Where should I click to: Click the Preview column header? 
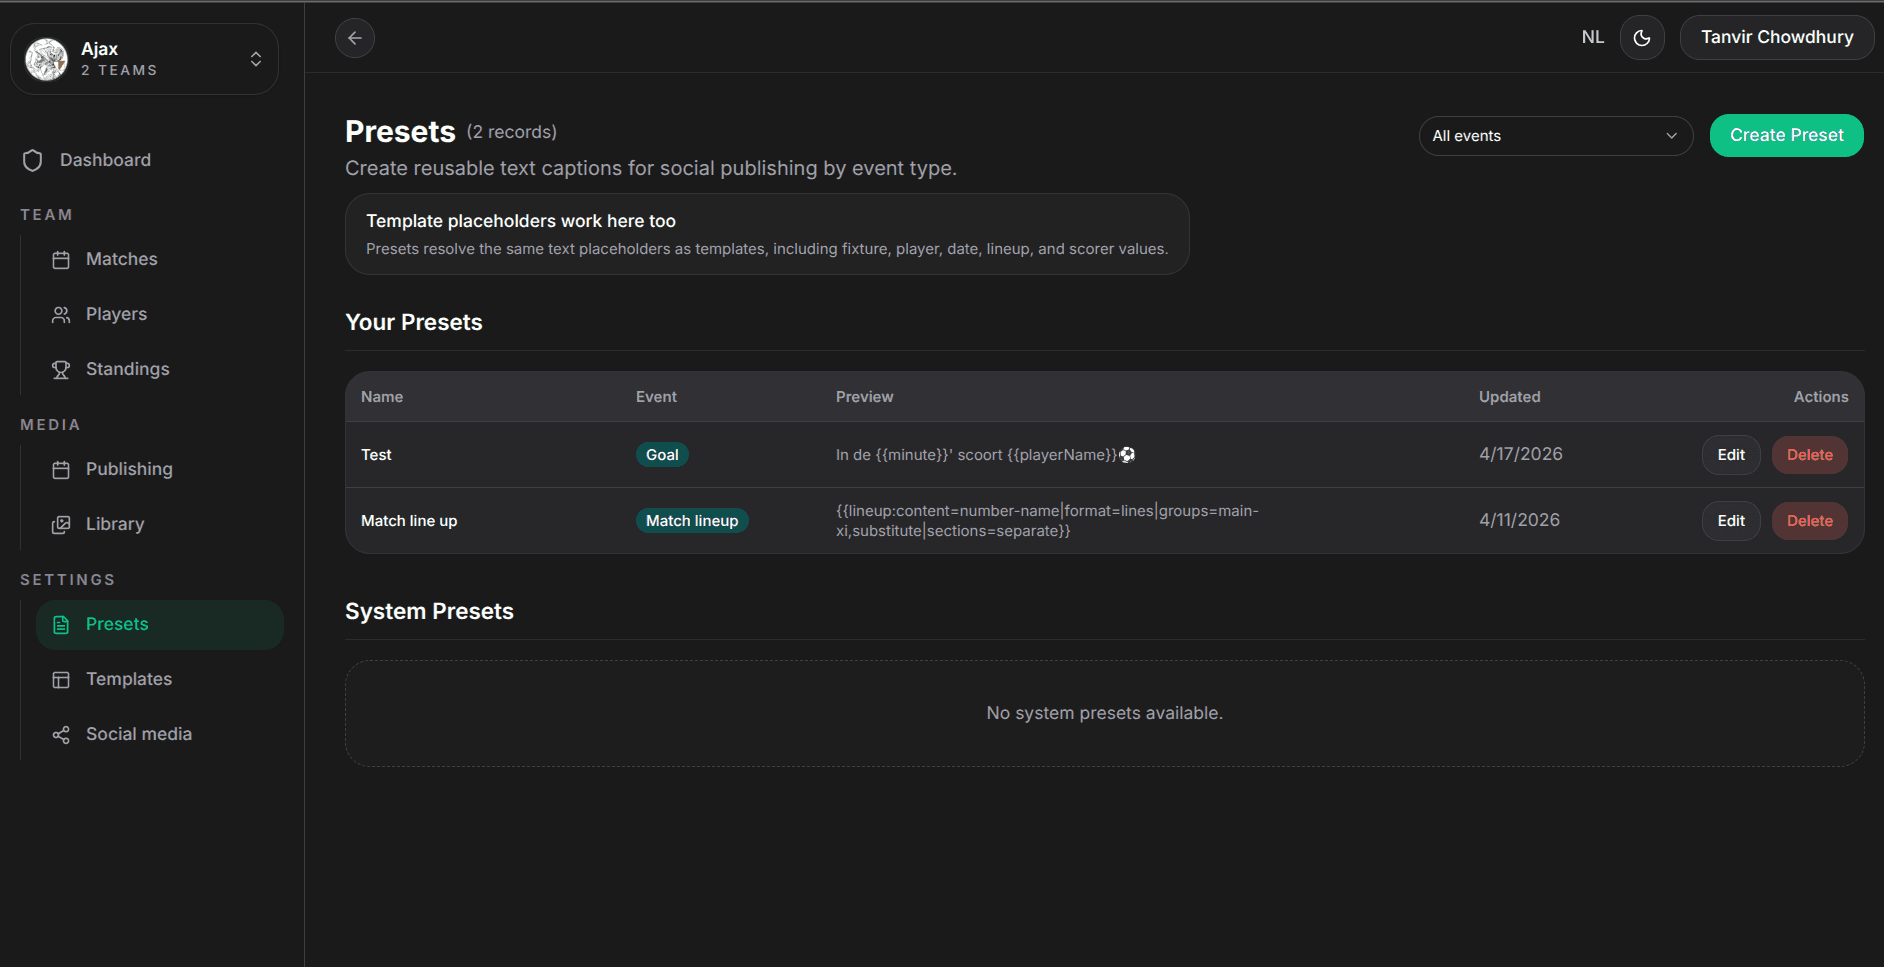pos(865,397)
